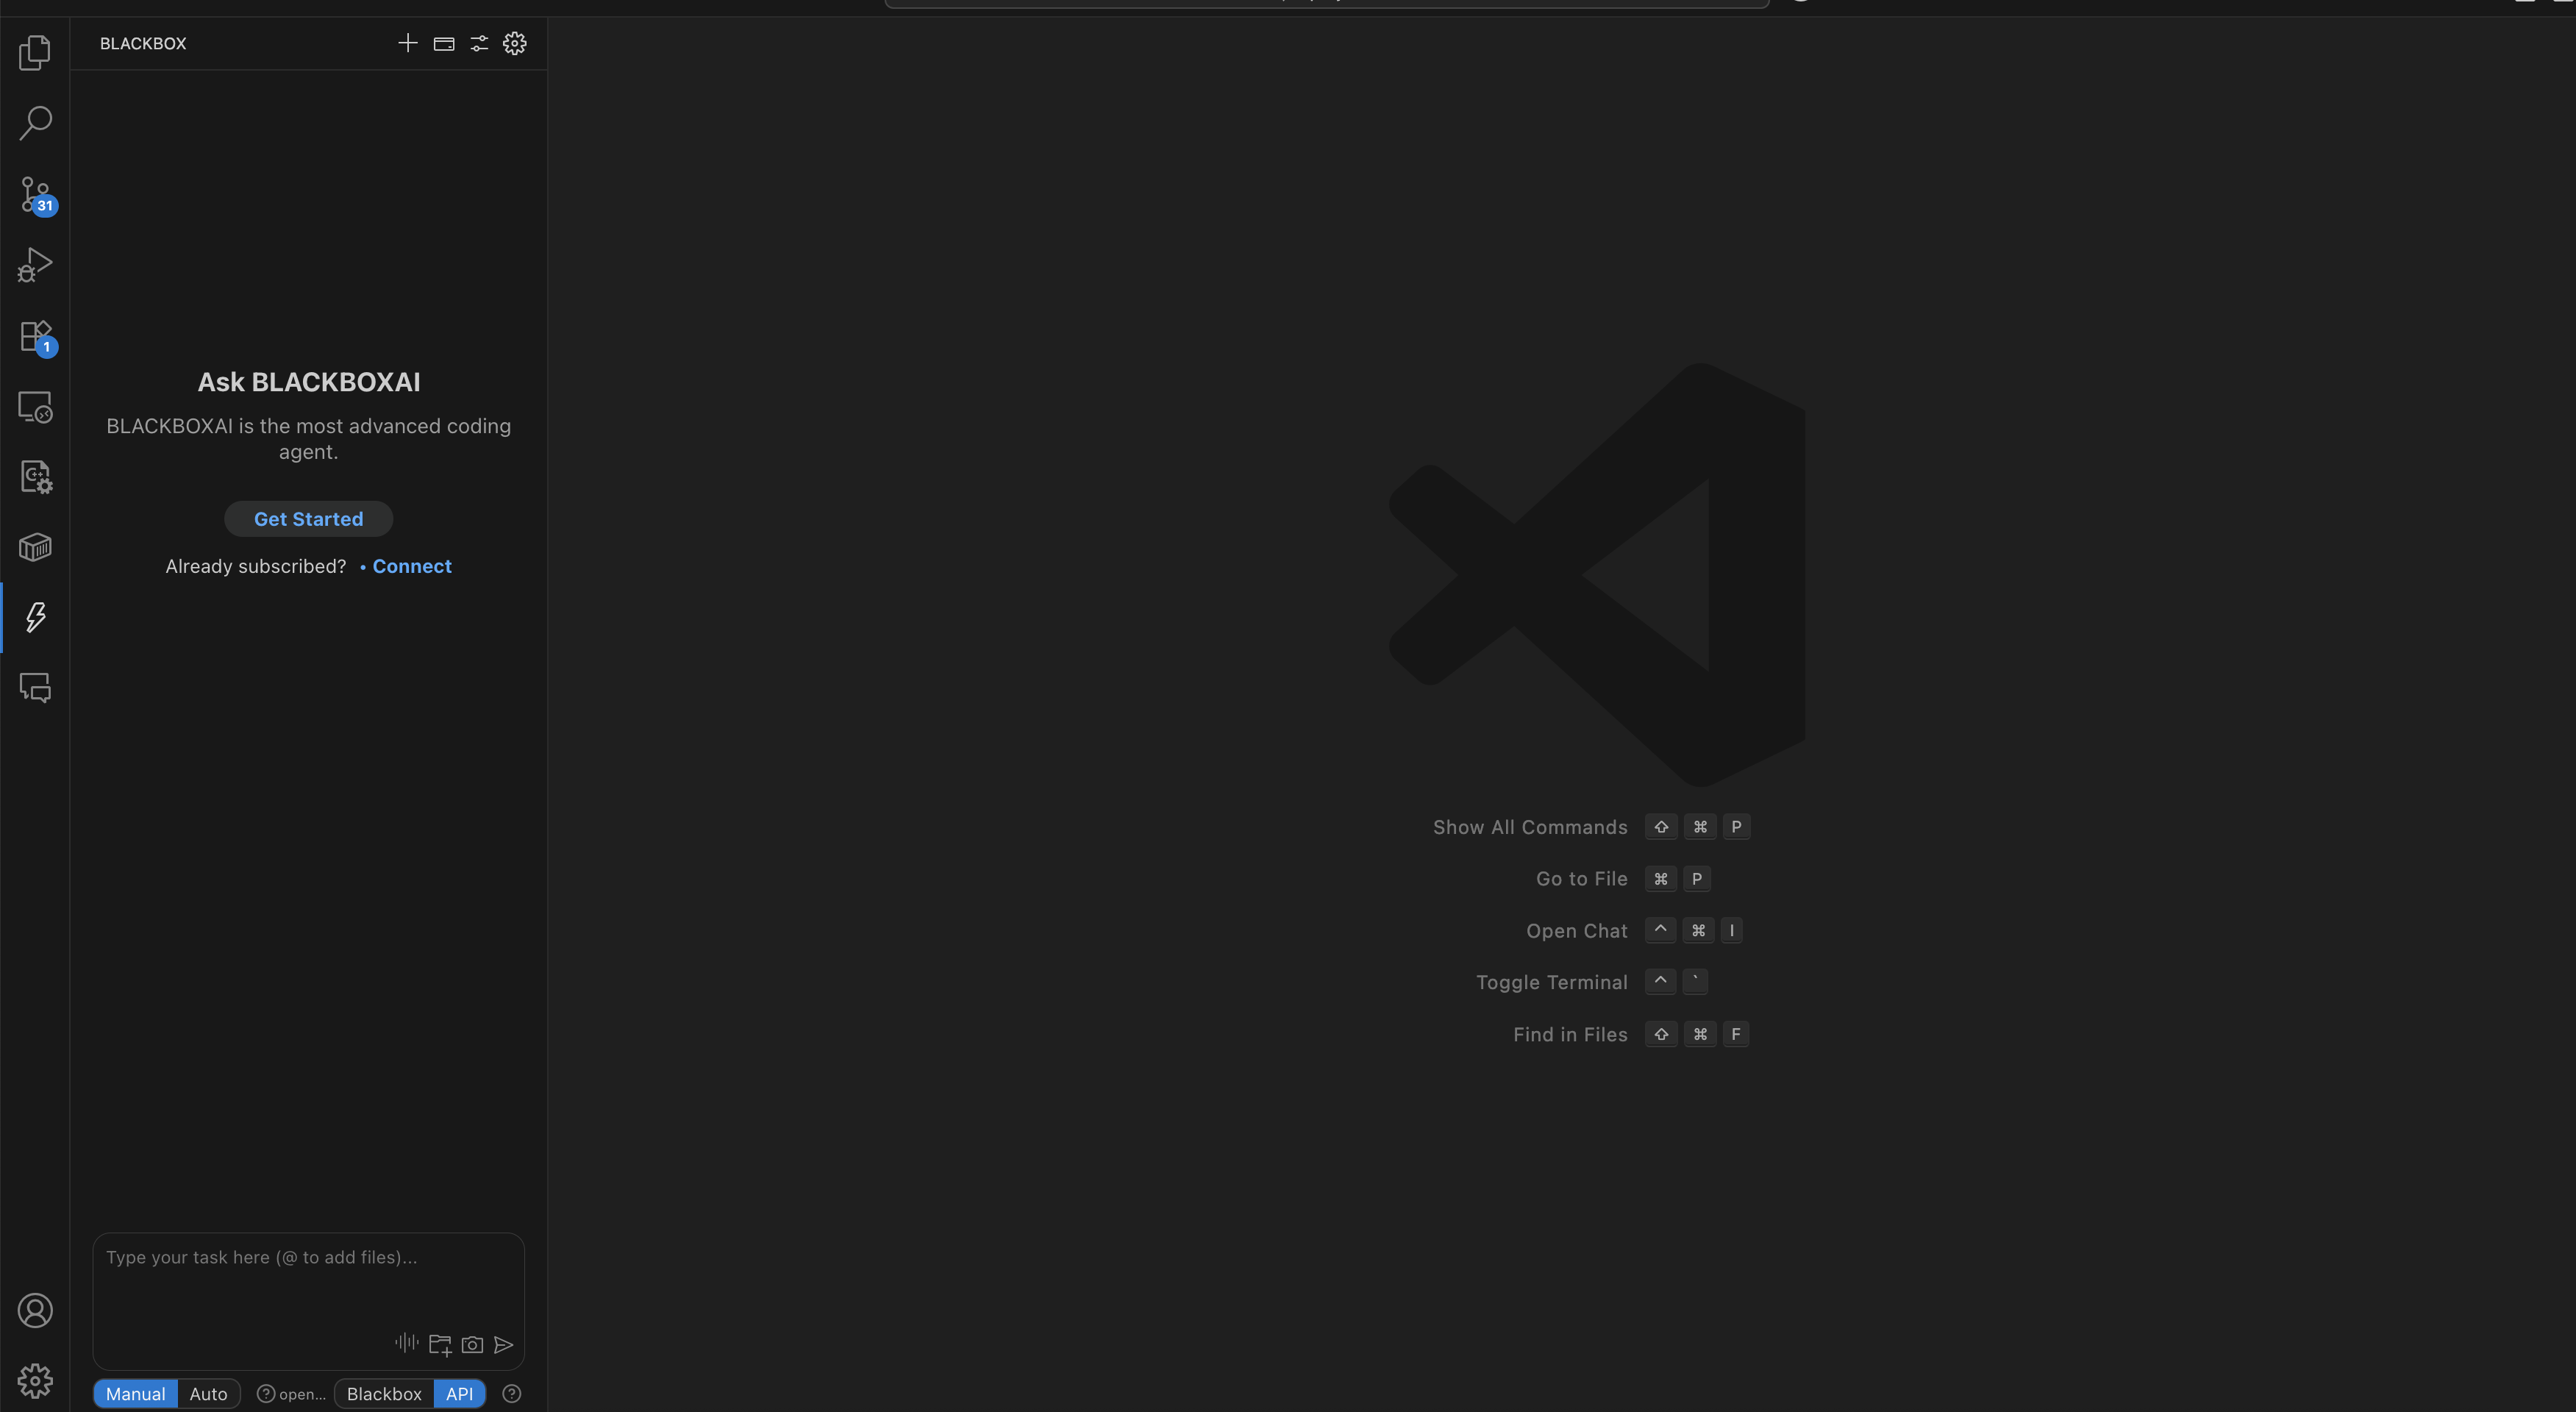Click the camera screenshot icon
The image size is (2576, 1412).
[x=472, y=1345]
